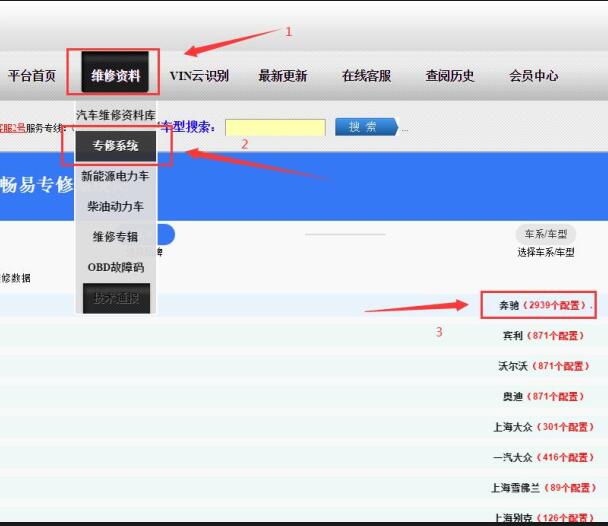The height and width of the screenshot is (526, 608).
Task: Open 一汽大众 (416个配置) brand link
Action: 544,457
